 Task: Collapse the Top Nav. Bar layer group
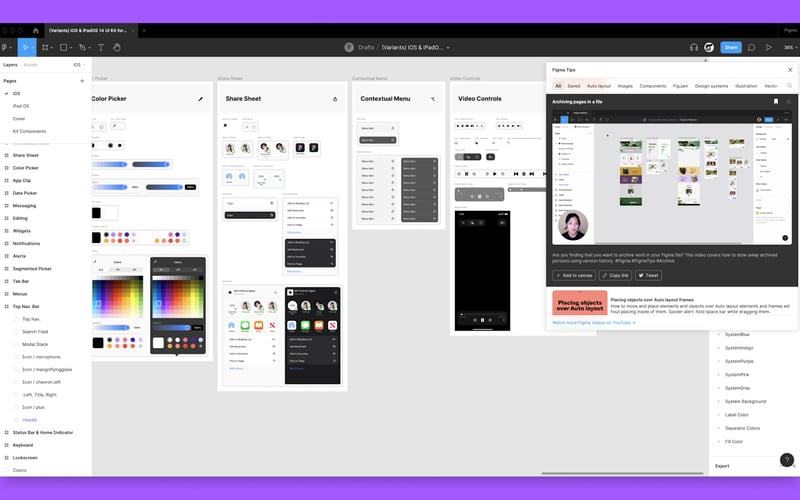tap(7, 307)
